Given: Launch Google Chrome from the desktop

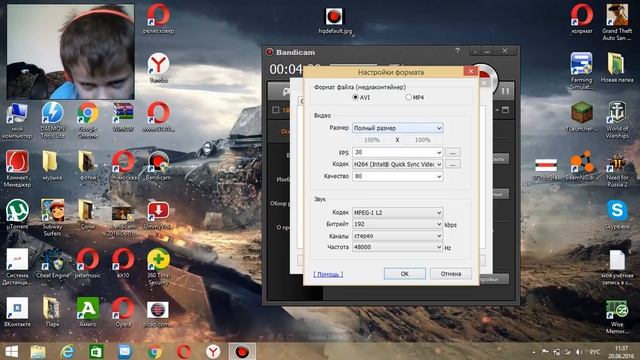Looking at the screenshot, I should tap(88, 120).
